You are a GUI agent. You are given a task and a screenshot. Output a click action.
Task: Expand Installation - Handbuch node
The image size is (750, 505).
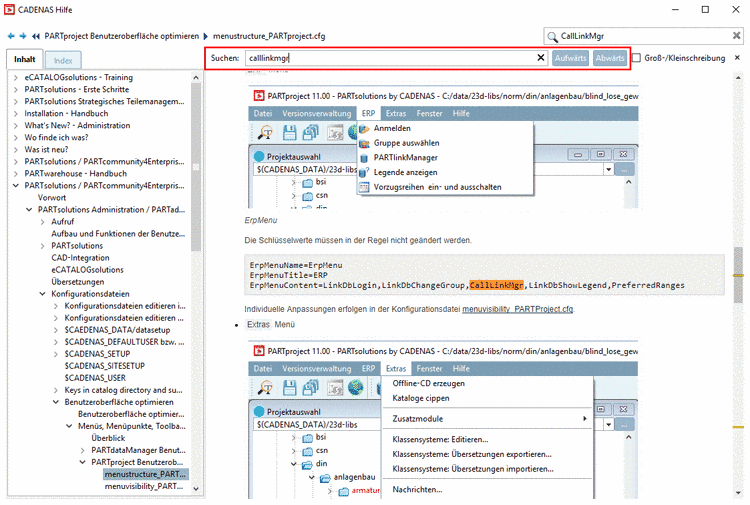pos(16,113)
